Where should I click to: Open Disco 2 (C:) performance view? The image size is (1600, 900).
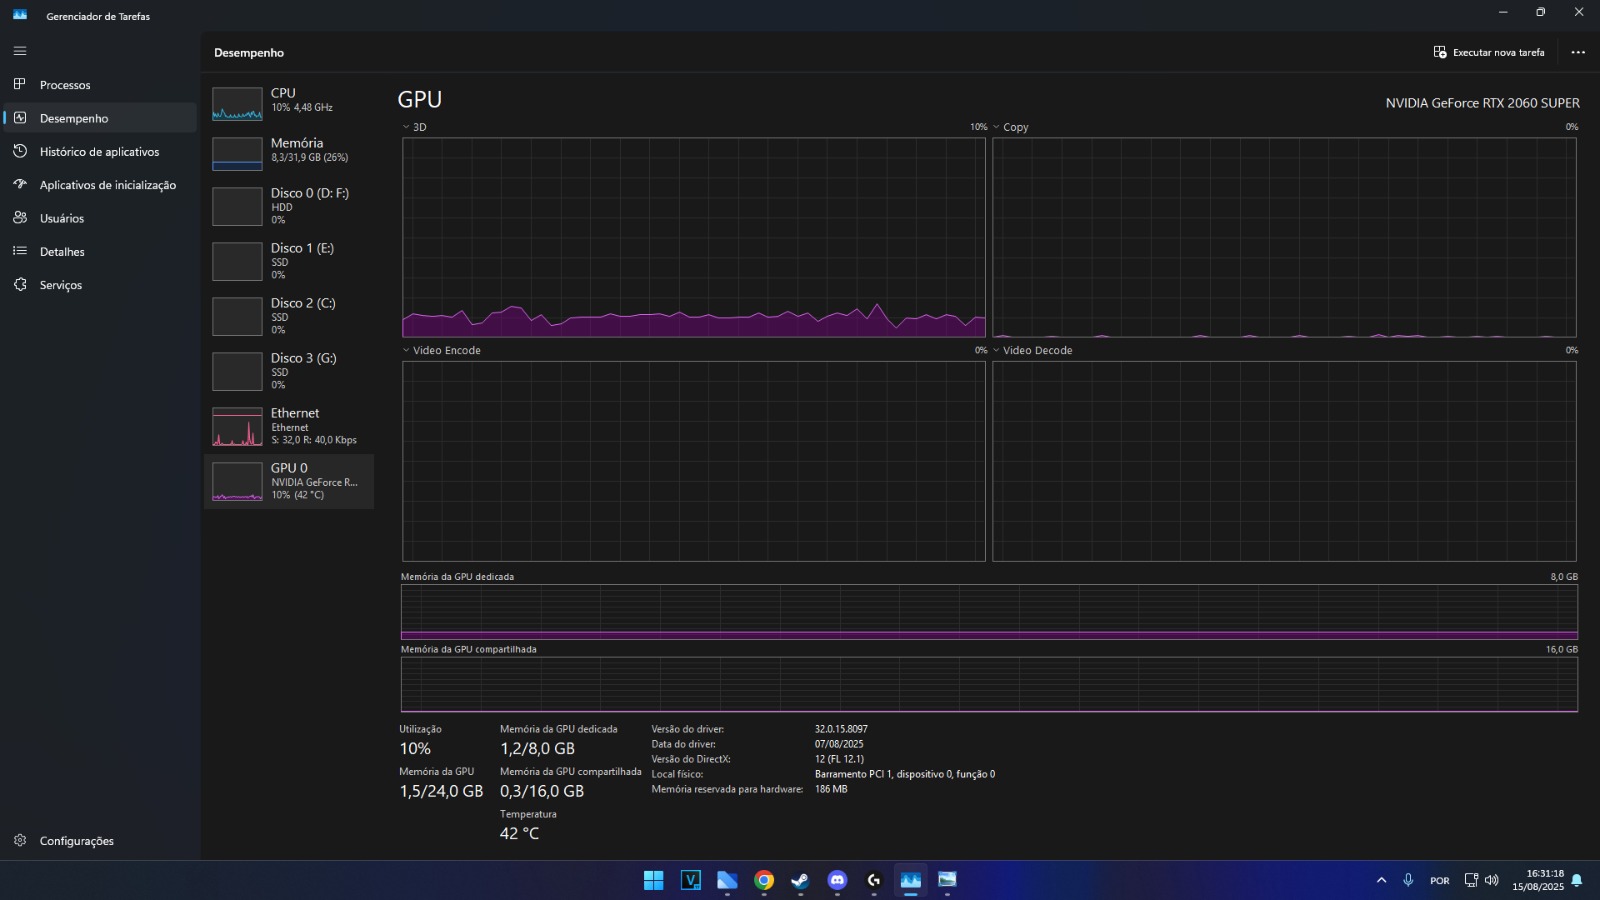(x=289, y=316)
